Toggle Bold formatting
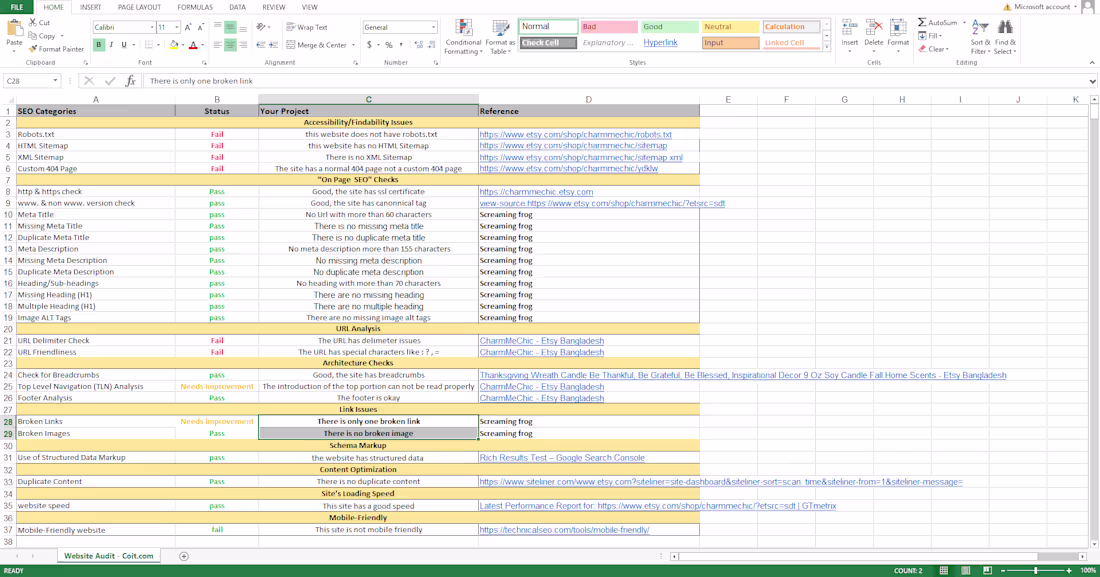This screenshot has height=577, width=1100. tap(99, 45)
